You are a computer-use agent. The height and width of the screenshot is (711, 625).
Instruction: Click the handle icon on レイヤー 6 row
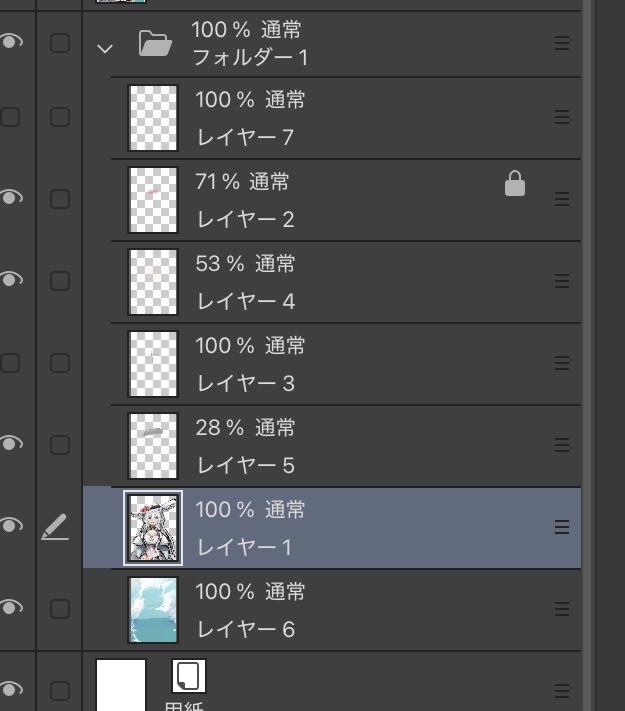tap(562, 609)
